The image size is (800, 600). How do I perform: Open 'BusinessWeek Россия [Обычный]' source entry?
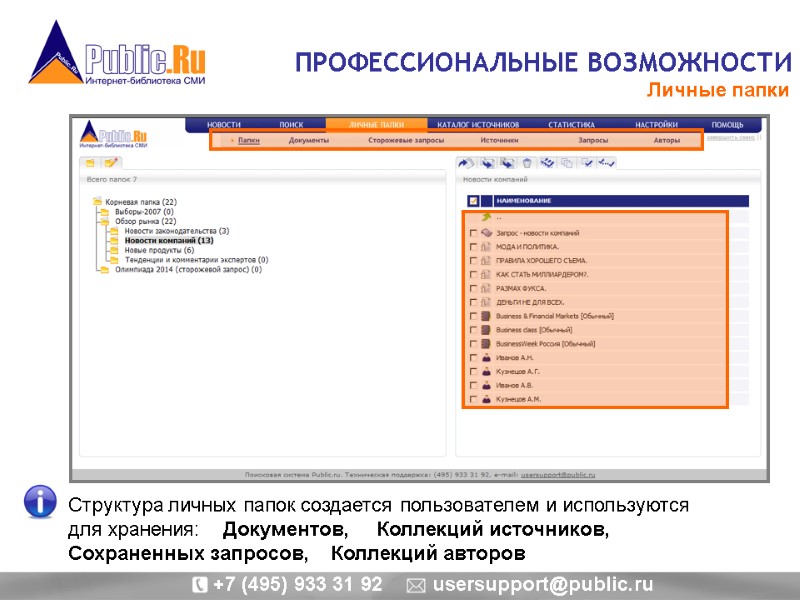click(x=545, y=343)
